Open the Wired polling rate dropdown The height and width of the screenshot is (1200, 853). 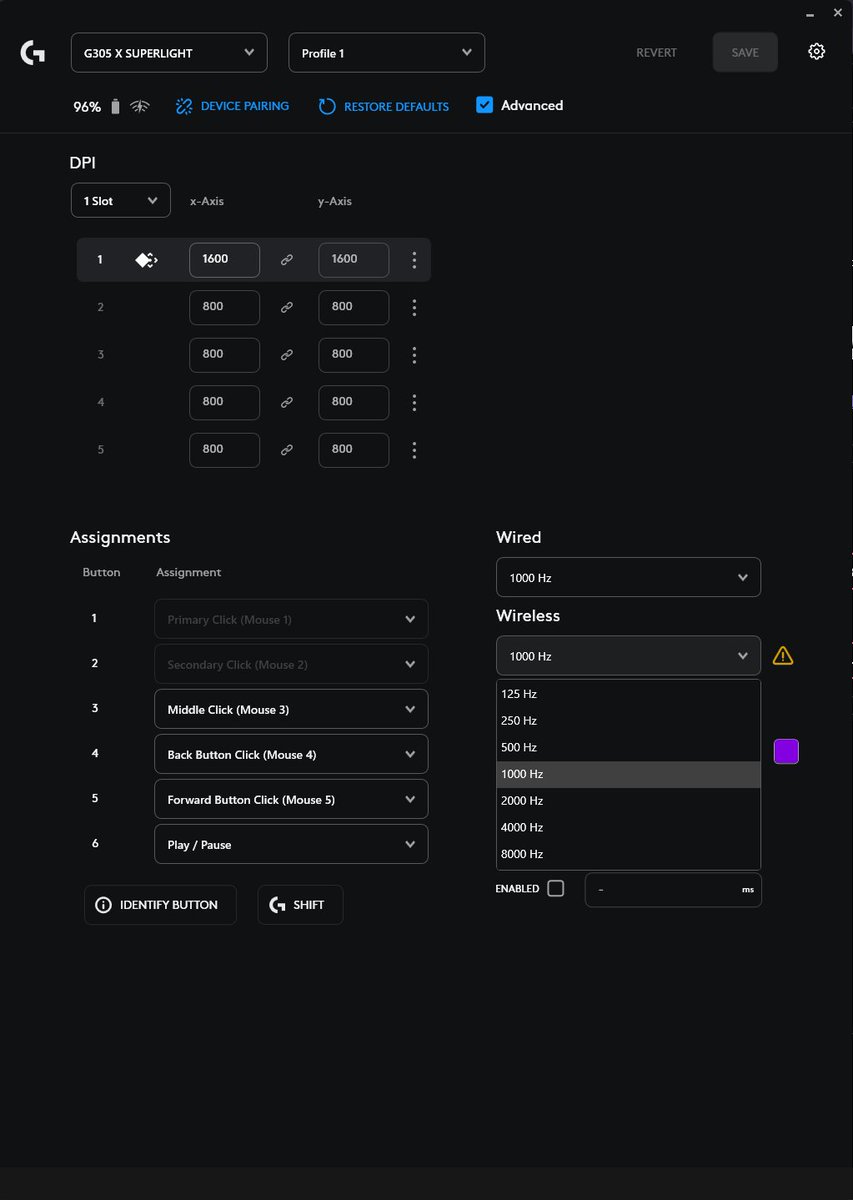click(628, 578)
